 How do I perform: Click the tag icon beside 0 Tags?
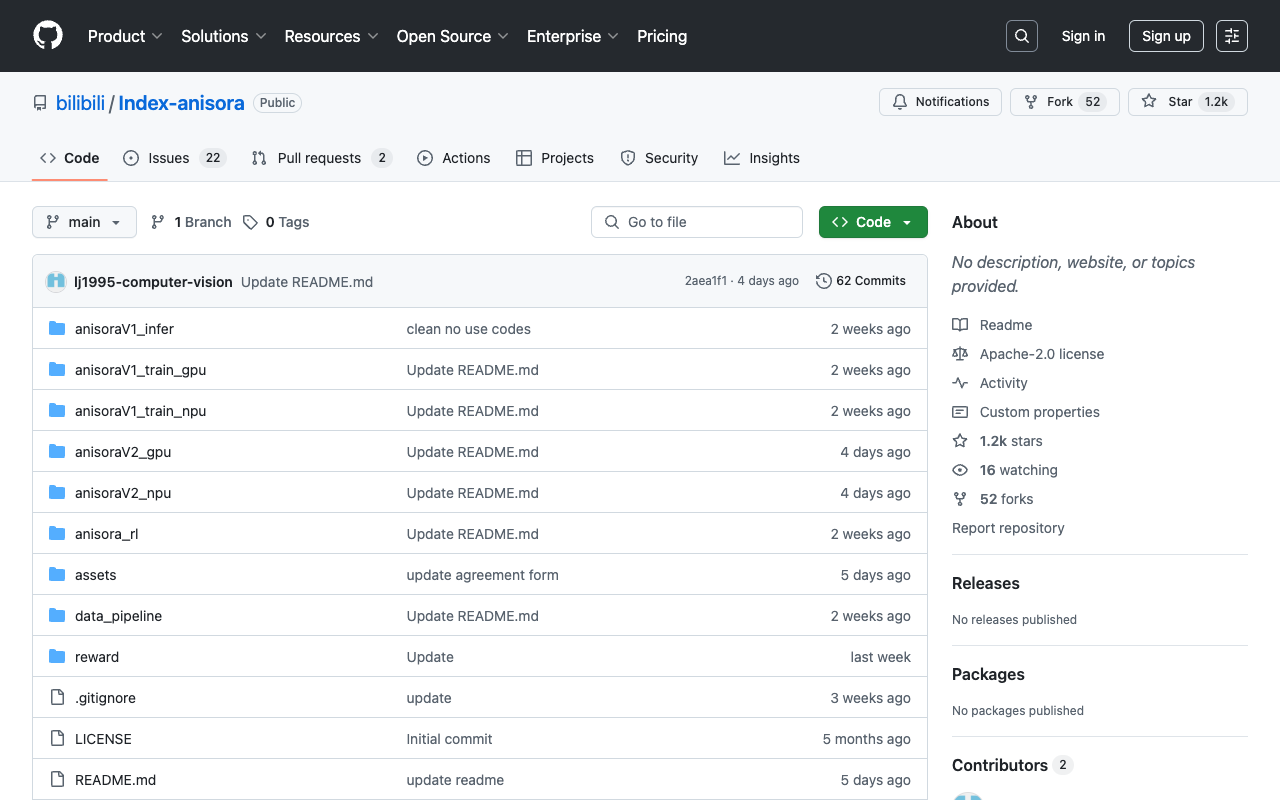pyautogui.click(x=250, y=222)
